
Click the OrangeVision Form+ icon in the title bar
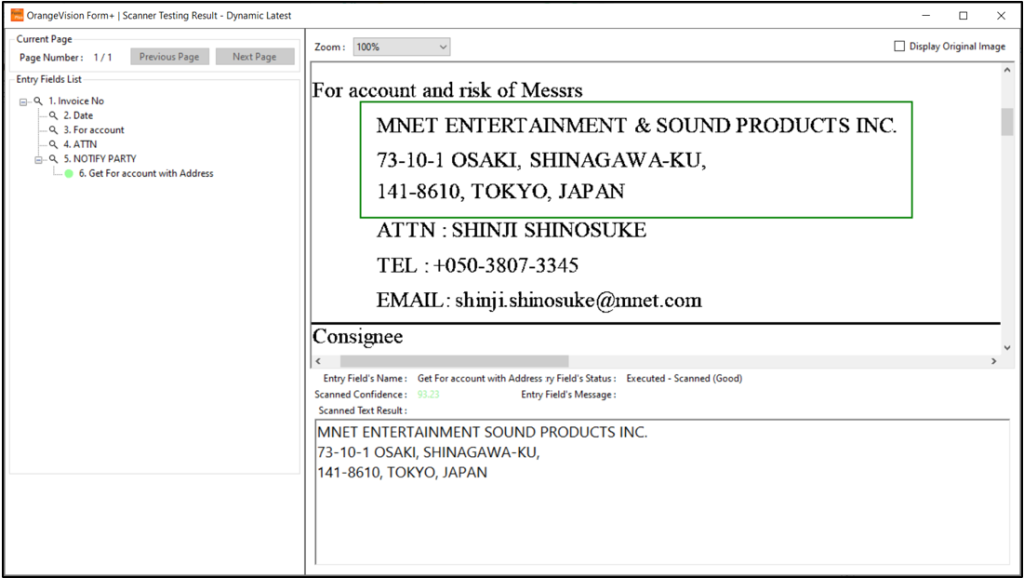coord(15,15)
